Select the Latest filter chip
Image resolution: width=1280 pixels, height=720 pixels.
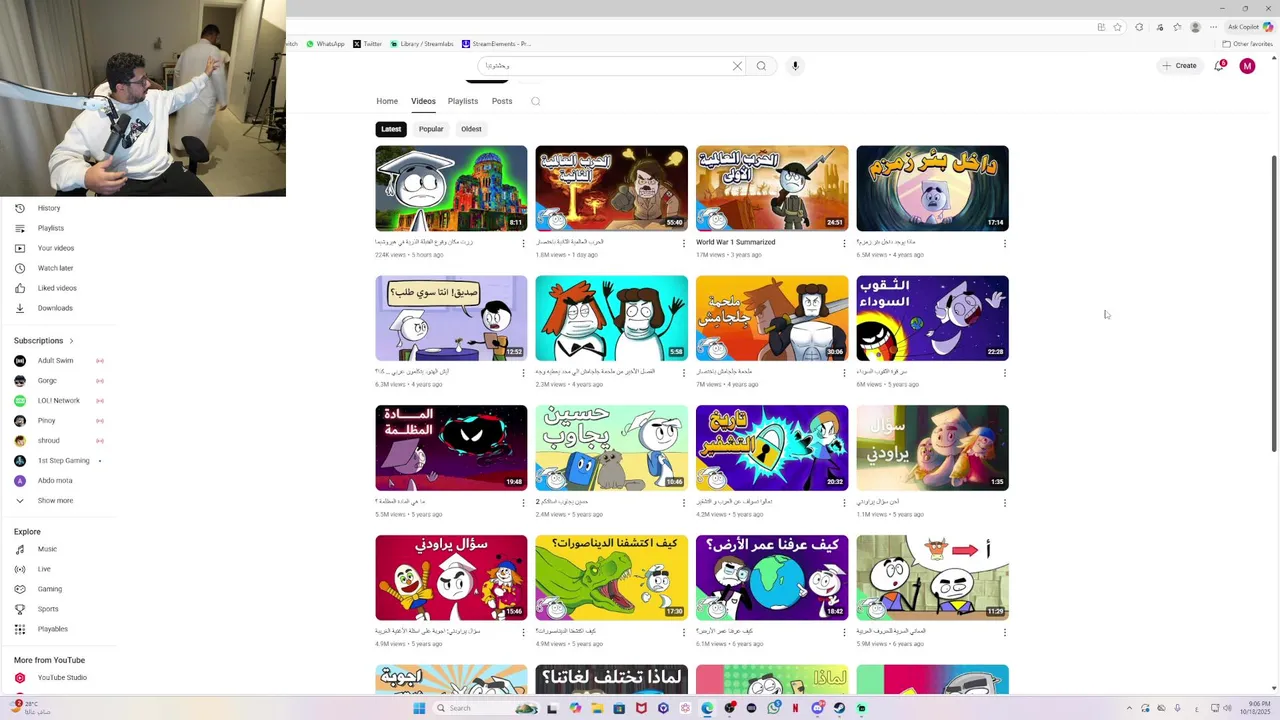tap(391, 129)
